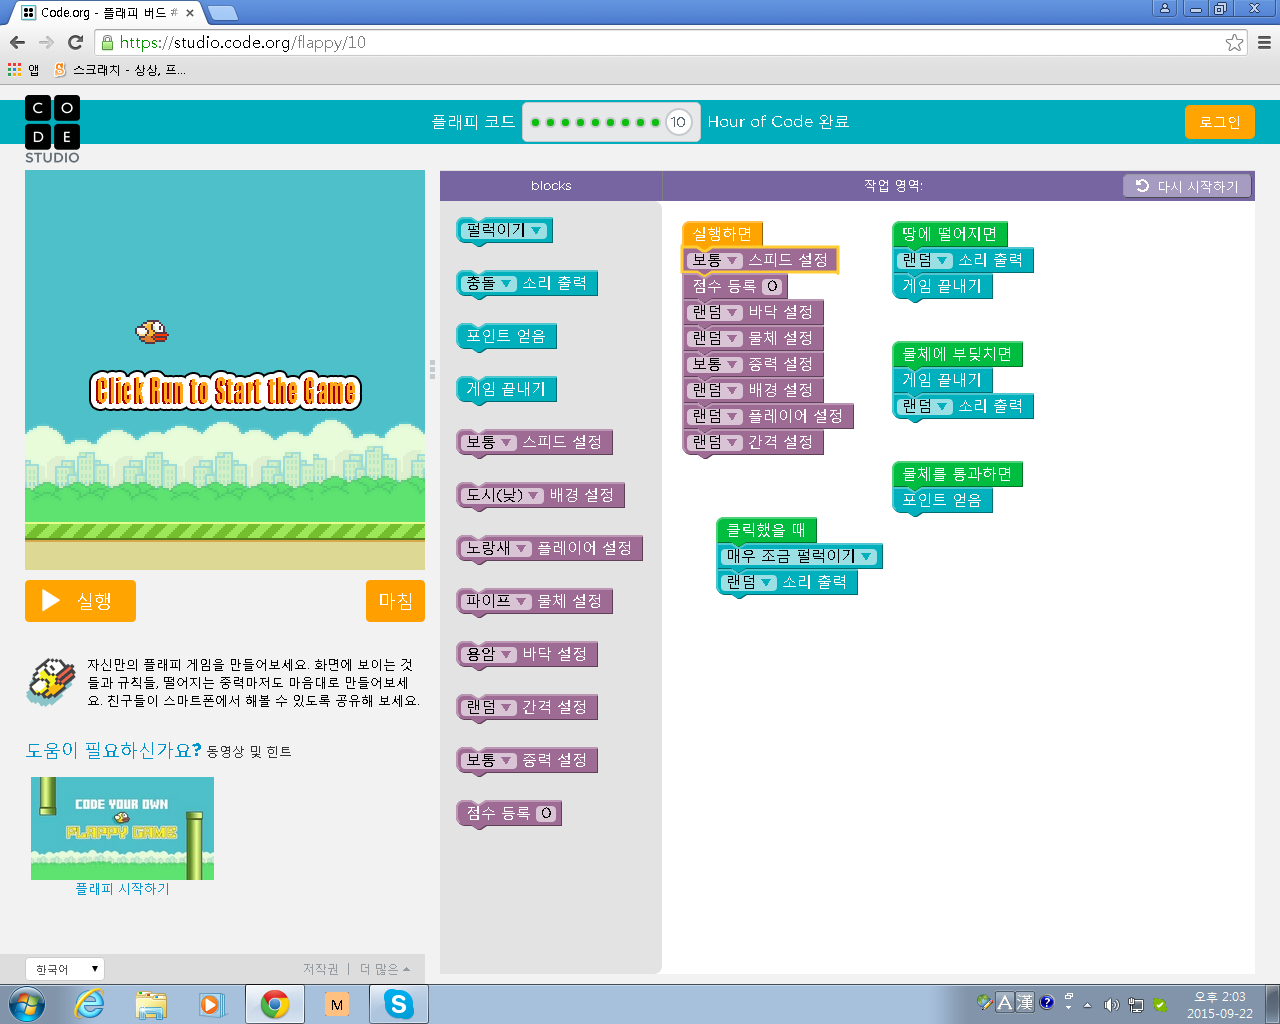Bookmark this page with the star icon
The height and width of the screenshot is (1024, 1280).
pos(1234,42)
